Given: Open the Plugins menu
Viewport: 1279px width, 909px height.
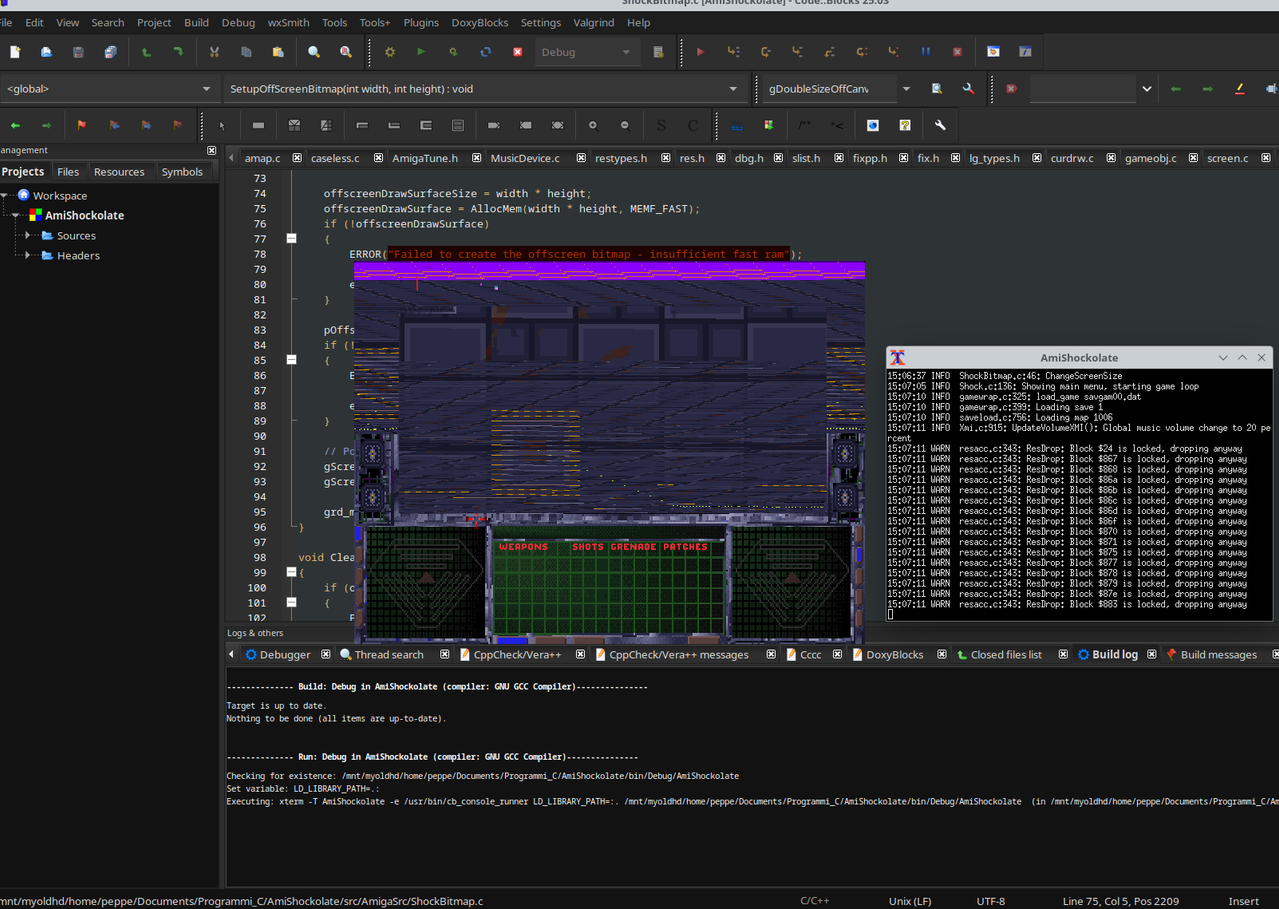Looking at the screenshot, I should click(x=421, y=22).
